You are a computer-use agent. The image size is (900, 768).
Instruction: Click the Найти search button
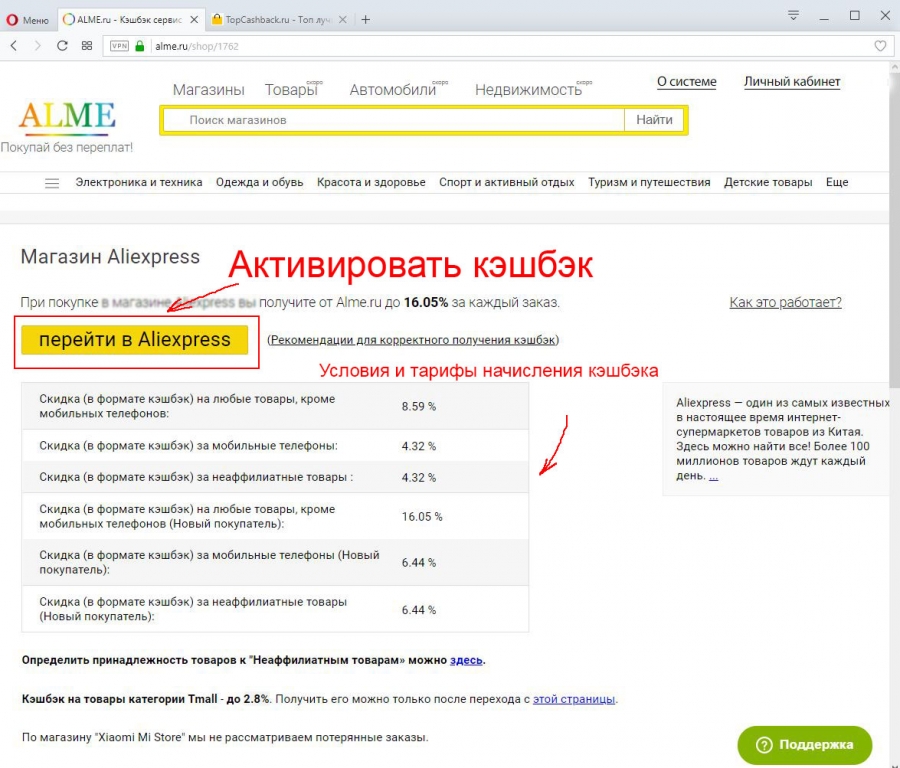click(654, 120)
